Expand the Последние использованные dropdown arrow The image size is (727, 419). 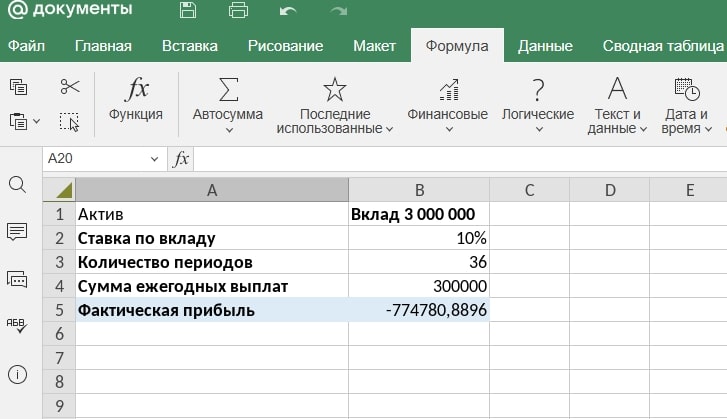click(x=389, y=129)
